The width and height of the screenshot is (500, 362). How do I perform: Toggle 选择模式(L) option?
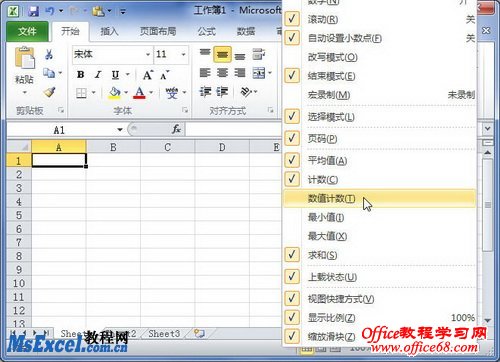tap(292, 117)
